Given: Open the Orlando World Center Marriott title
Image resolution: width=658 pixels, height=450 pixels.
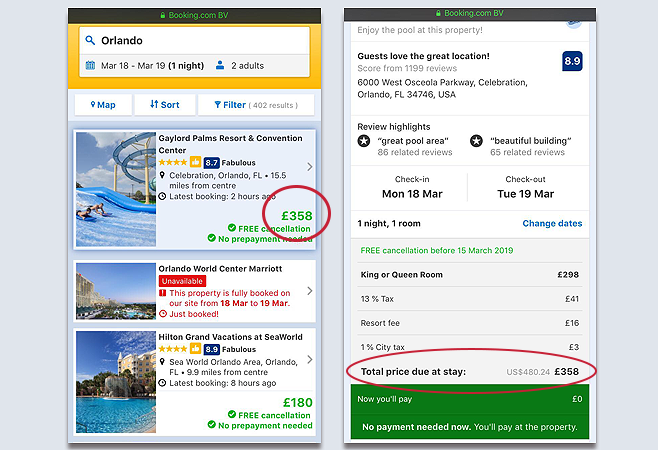Looking at the screenshot, I should [x=220, y=269].
